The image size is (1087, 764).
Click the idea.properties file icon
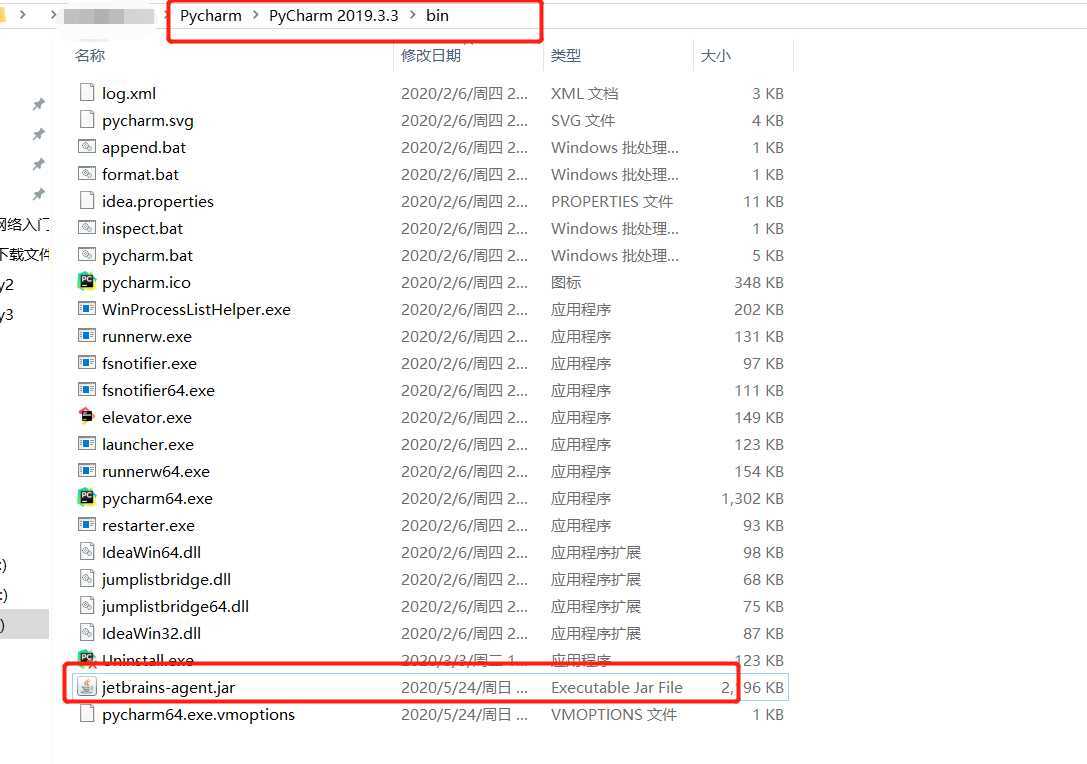coord(87,201)
